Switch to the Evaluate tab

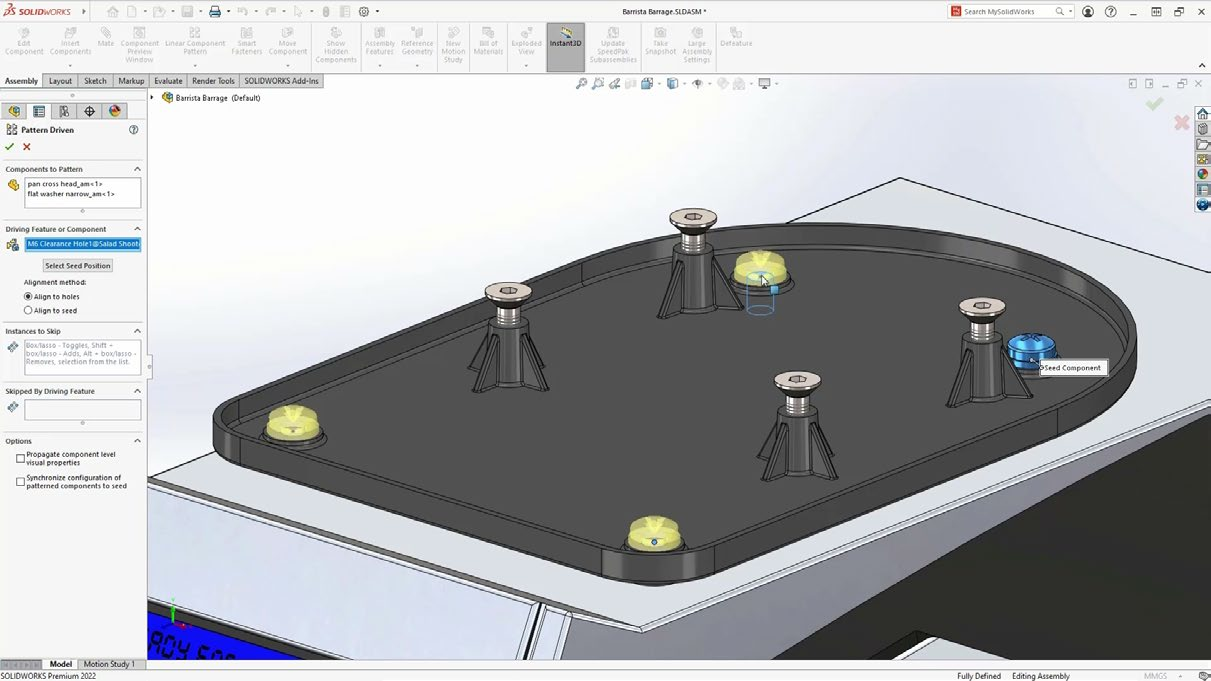(x=168, y=81)
